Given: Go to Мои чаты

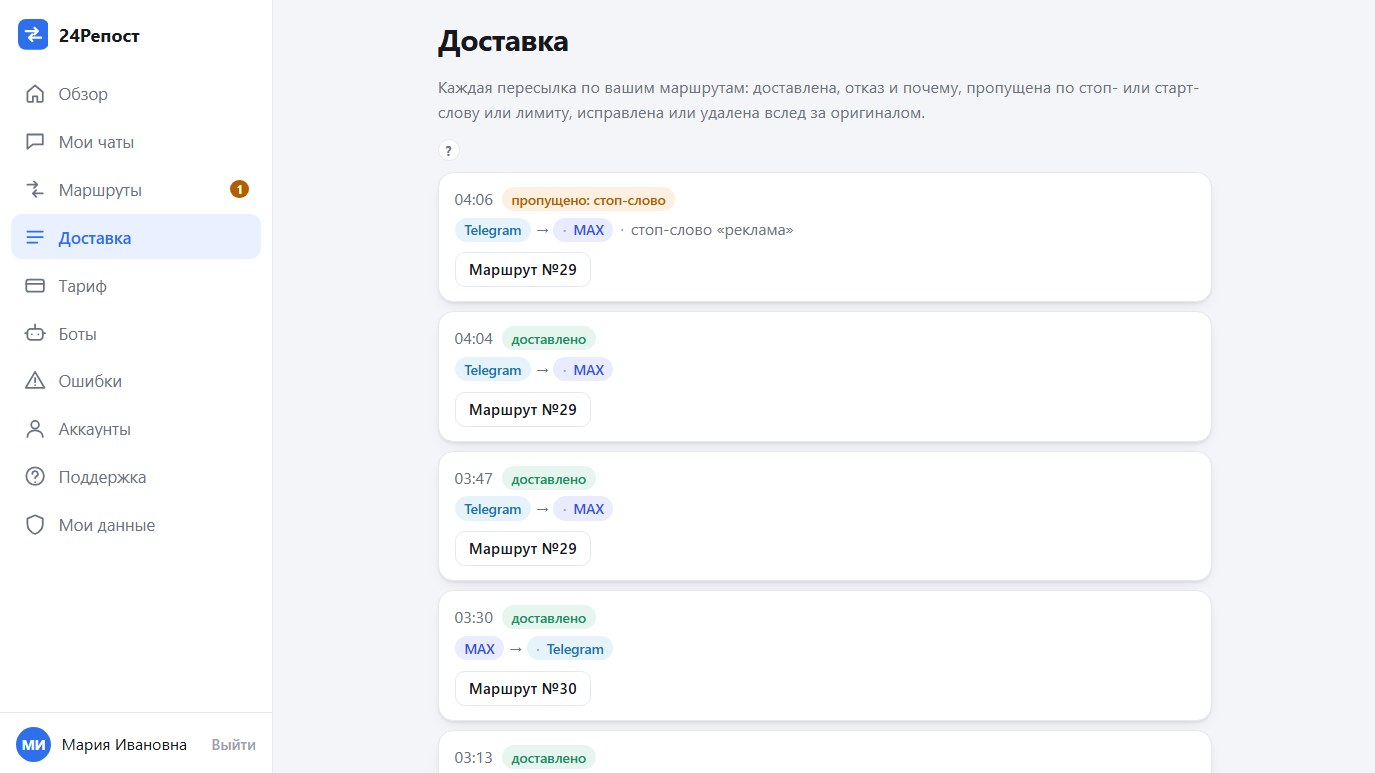Looking at the screenshot, I should coord(136,142).
